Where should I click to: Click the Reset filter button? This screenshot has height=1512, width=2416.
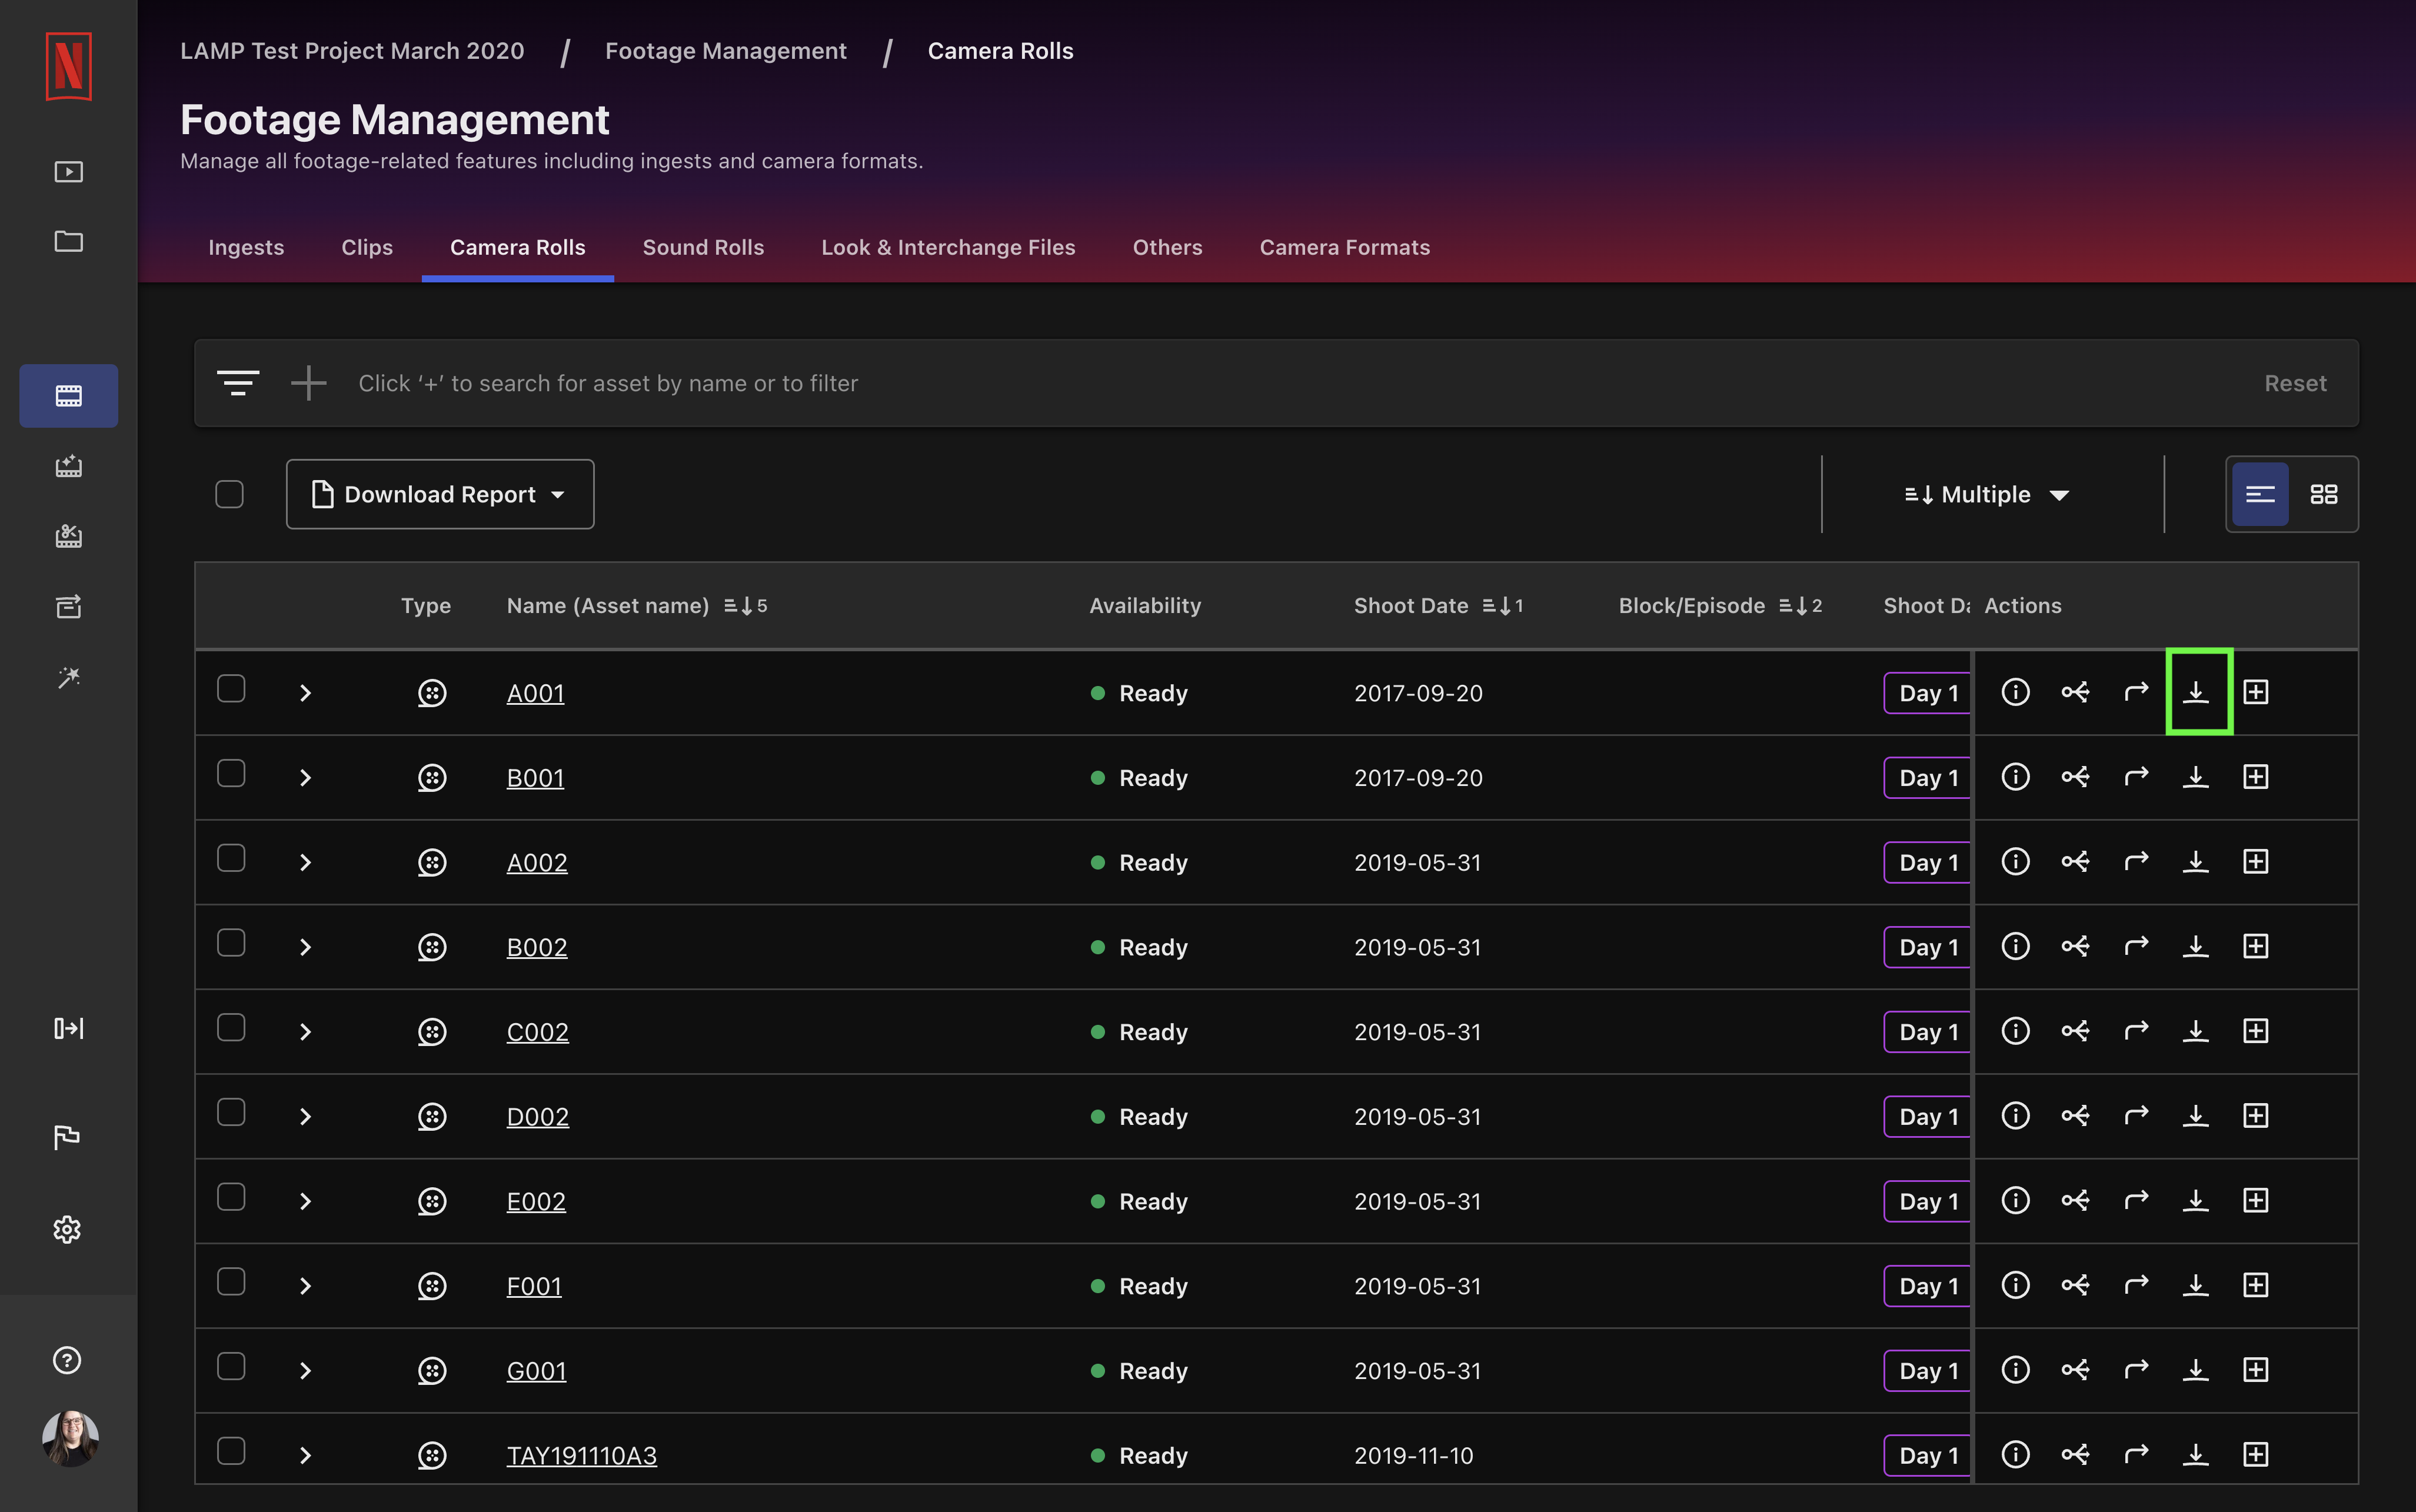coord(2295,383)
